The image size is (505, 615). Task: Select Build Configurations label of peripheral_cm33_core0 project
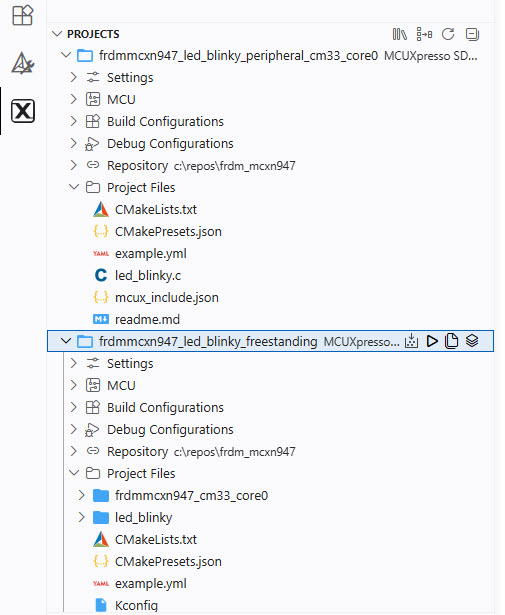tap(165, 121)
